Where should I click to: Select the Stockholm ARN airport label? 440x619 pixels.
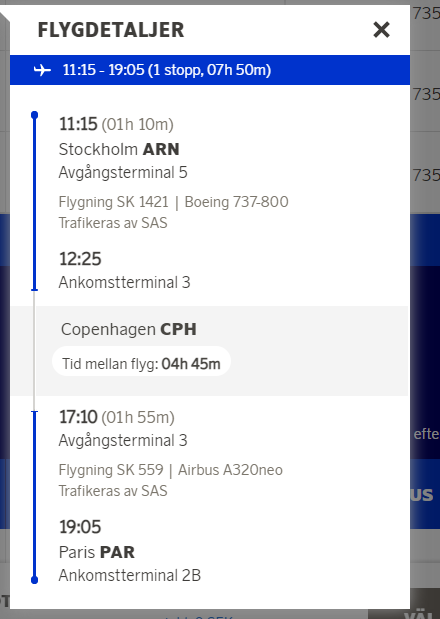tap(119, 149)
